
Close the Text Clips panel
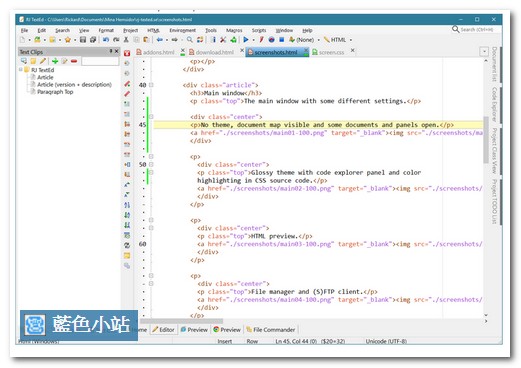click(x=116, y=51)
